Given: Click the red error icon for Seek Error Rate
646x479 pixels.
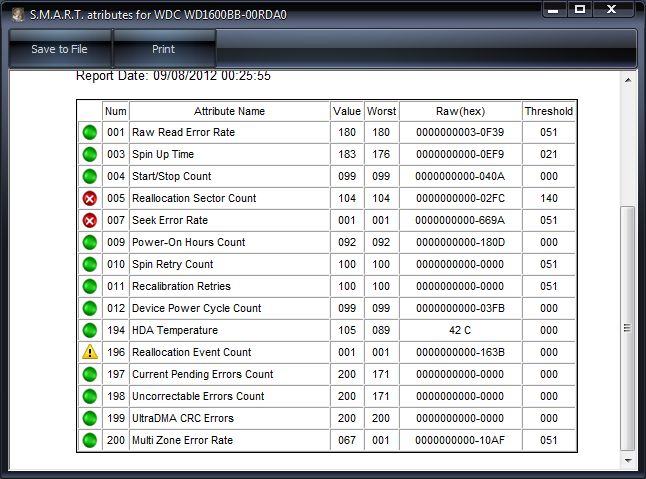Looking at the screenshot, I should point(90,220).
